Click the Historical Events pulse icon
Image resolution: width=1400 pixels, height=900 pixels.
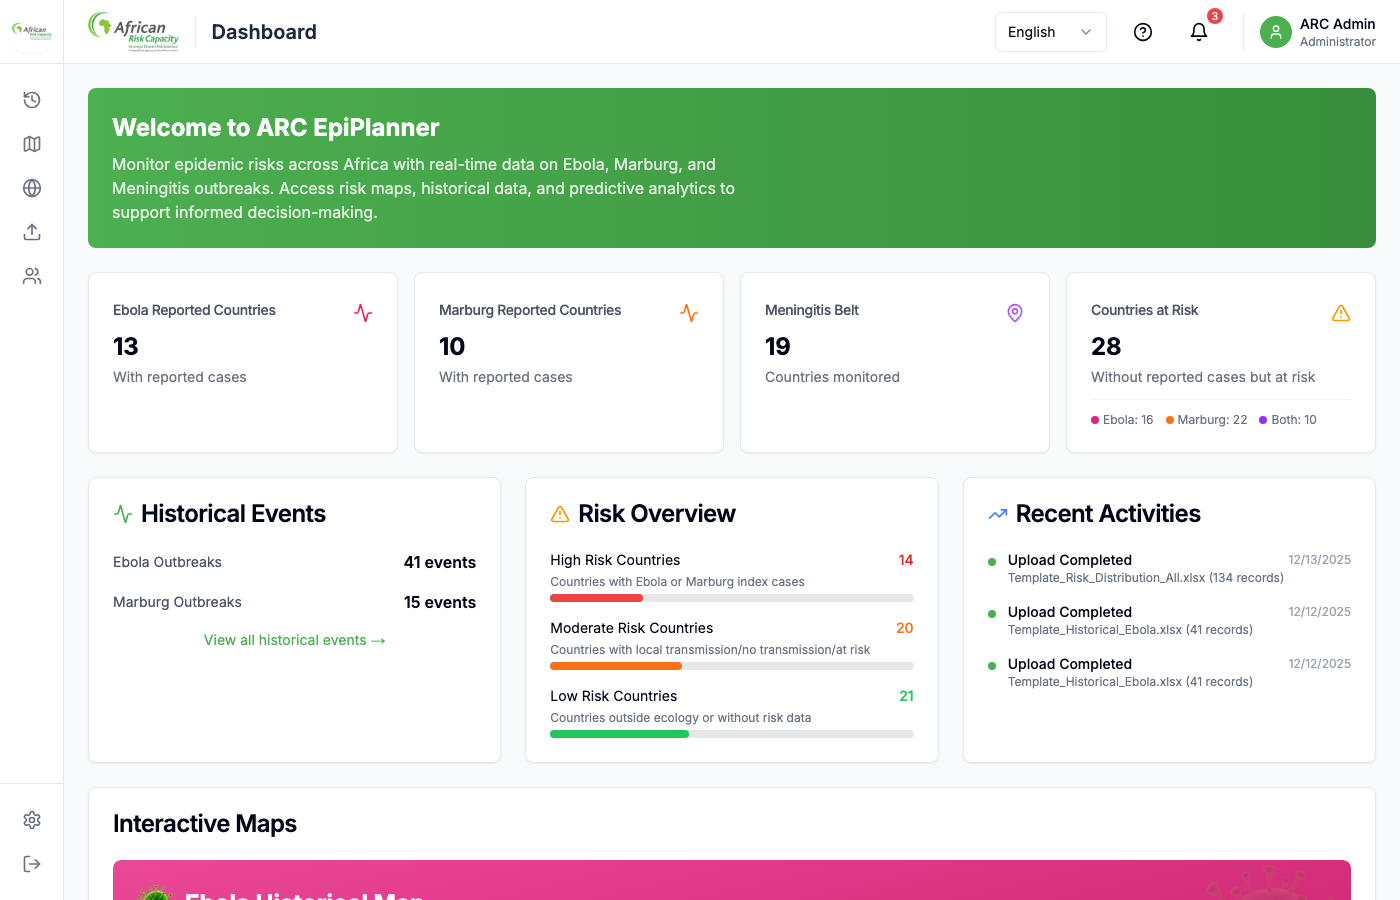[123, 514]
